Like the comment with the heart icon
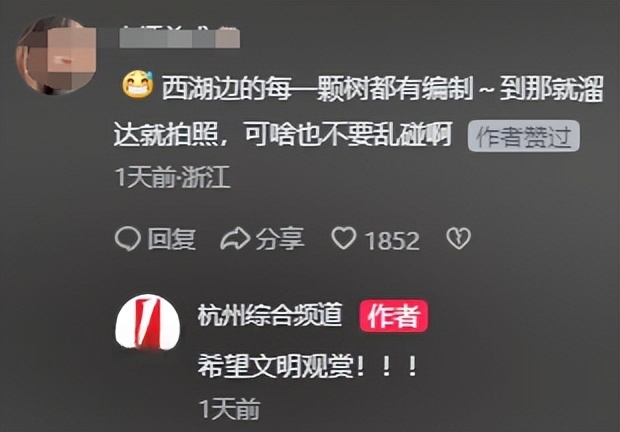Screen dimensions: 620x432 (344, 238)
